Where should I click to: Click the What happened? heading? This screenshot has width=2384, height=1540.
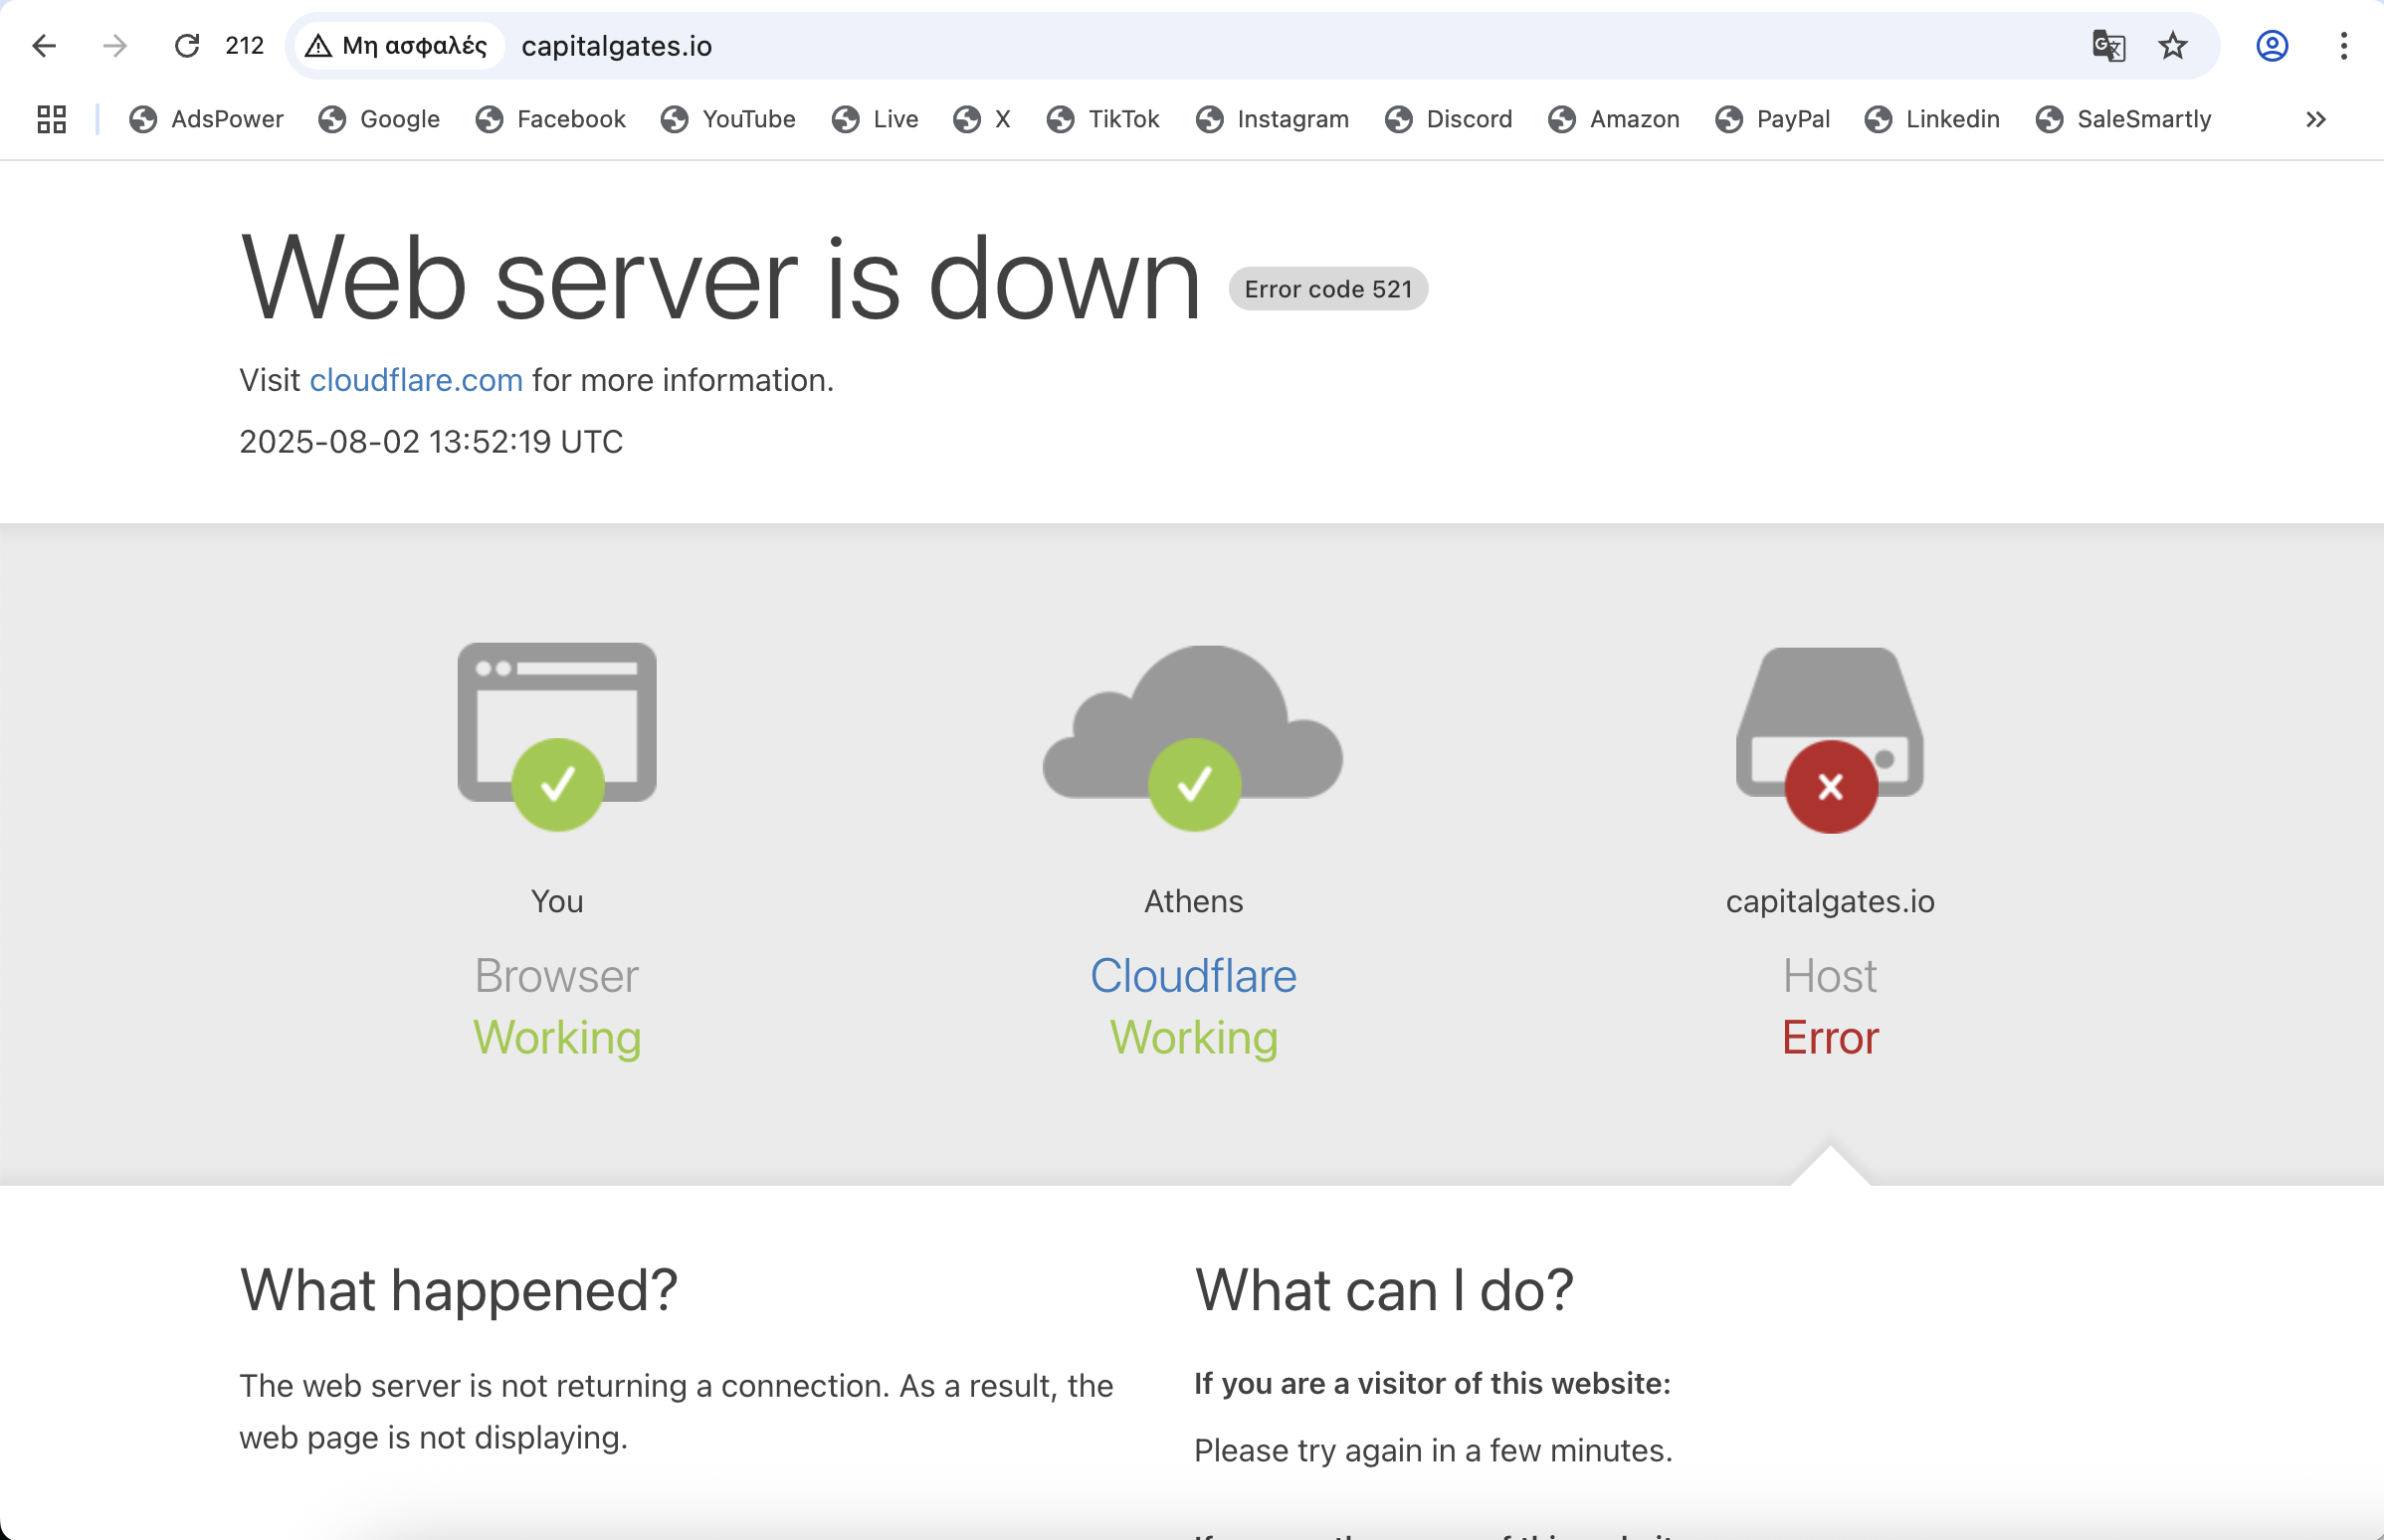pyautogui.click(x=458, y=1291)
